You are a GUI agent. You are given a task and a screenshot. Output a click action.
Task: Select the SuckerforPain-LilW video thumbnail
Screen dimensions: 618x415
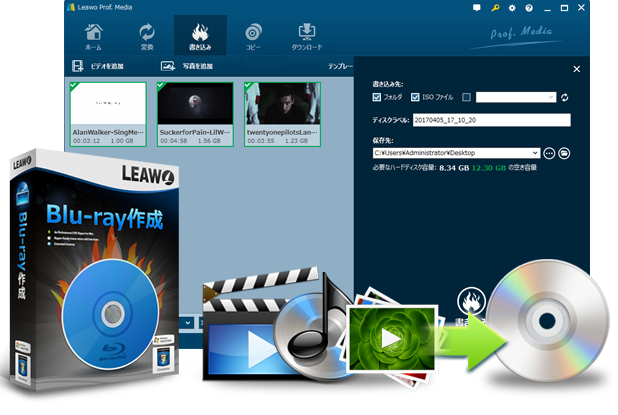pyautogui.click(x=195, y=114)
